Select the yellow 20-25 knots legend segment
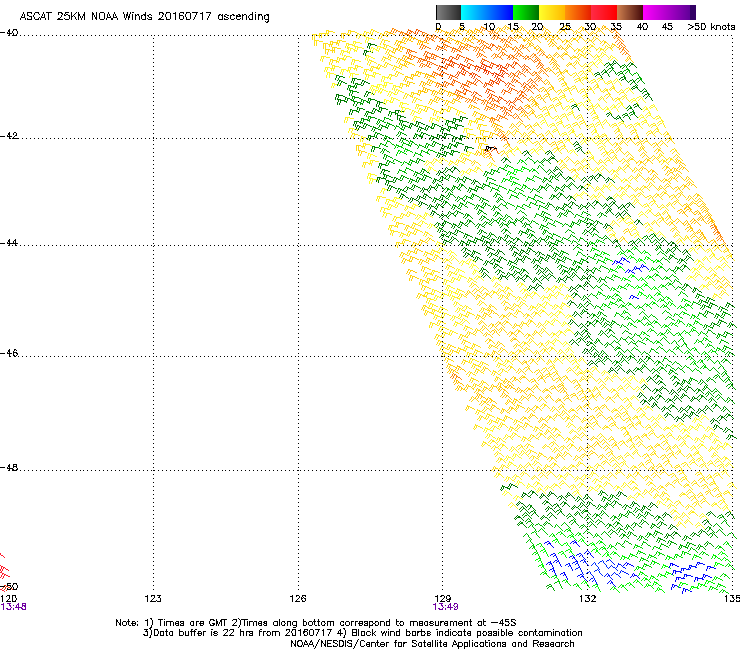 point(552,12)
